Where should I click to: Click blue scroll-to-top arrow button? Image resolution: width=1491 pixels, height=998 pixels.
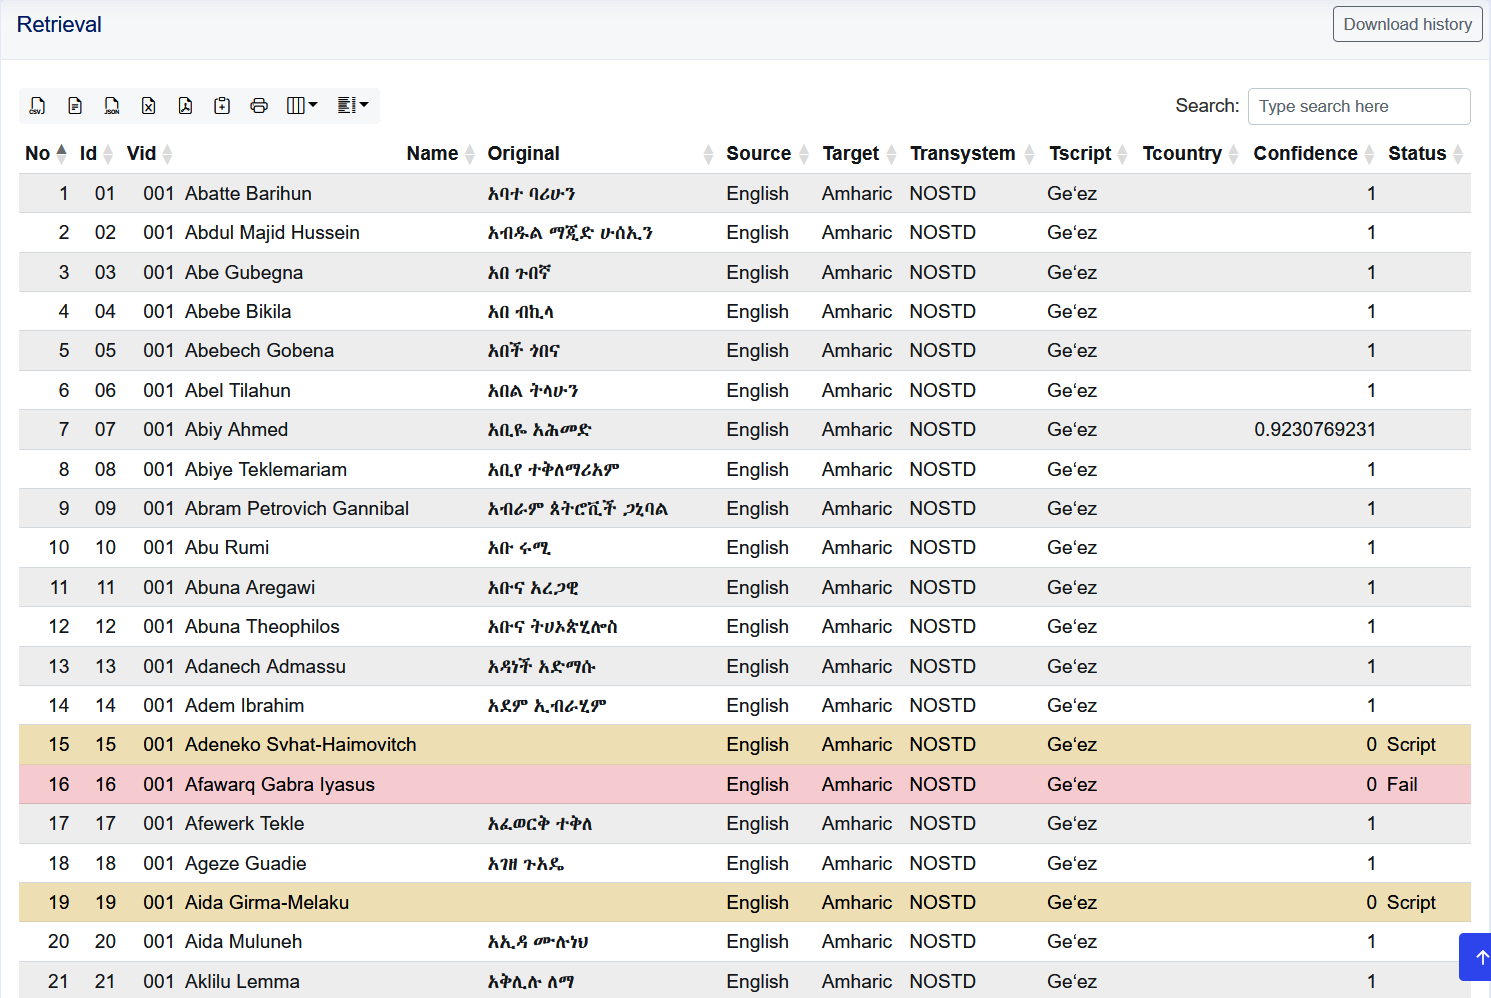pos(1476,957)
